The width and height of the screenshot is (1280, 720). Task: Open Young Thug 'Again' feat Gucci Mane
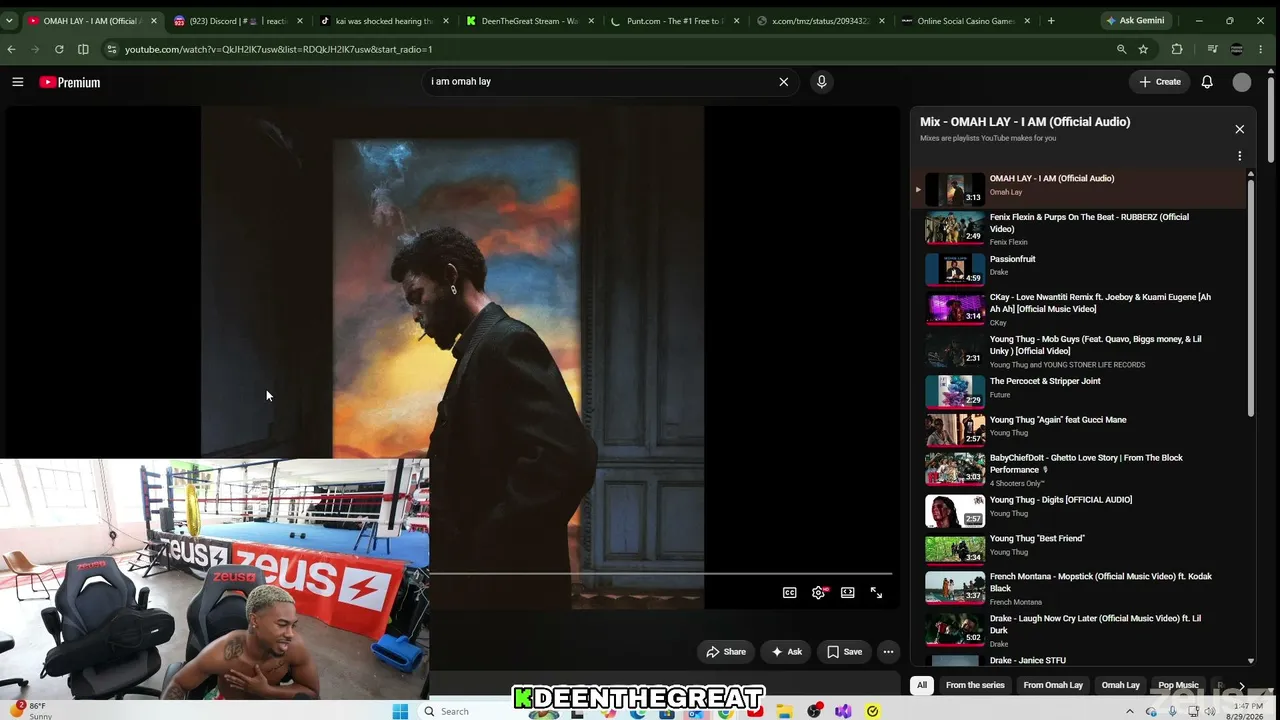point(1058,420)
